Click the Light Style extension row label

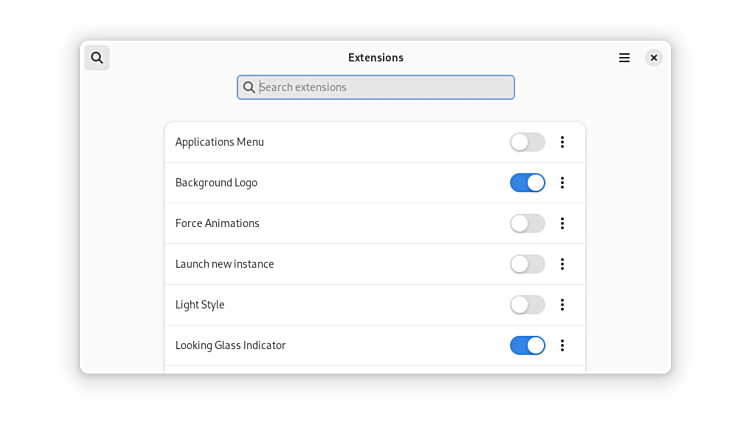[200, 305]
